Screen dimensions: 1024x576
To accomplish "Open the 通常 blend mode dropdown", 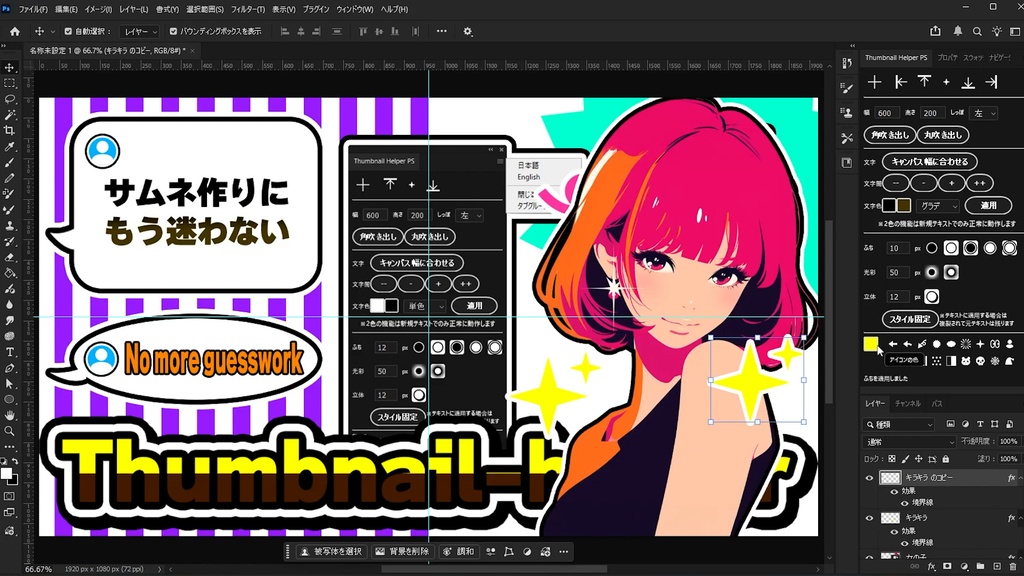I will [910, 442].
